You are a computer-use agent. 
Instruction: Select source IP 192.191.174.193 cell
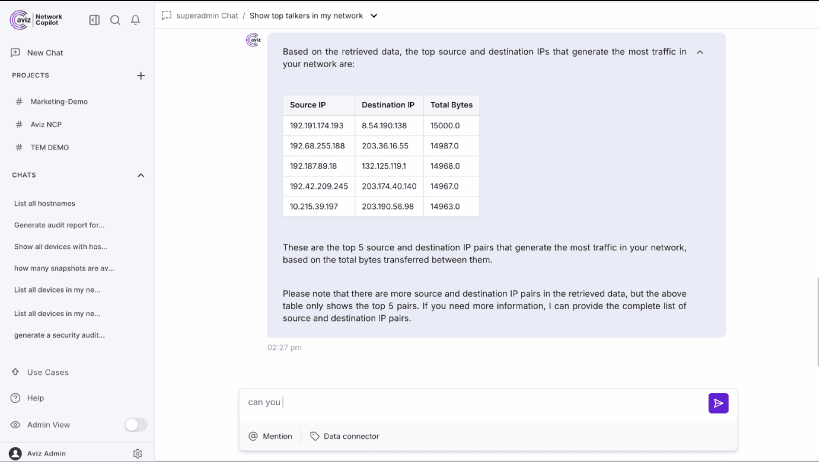pos(319,126)
